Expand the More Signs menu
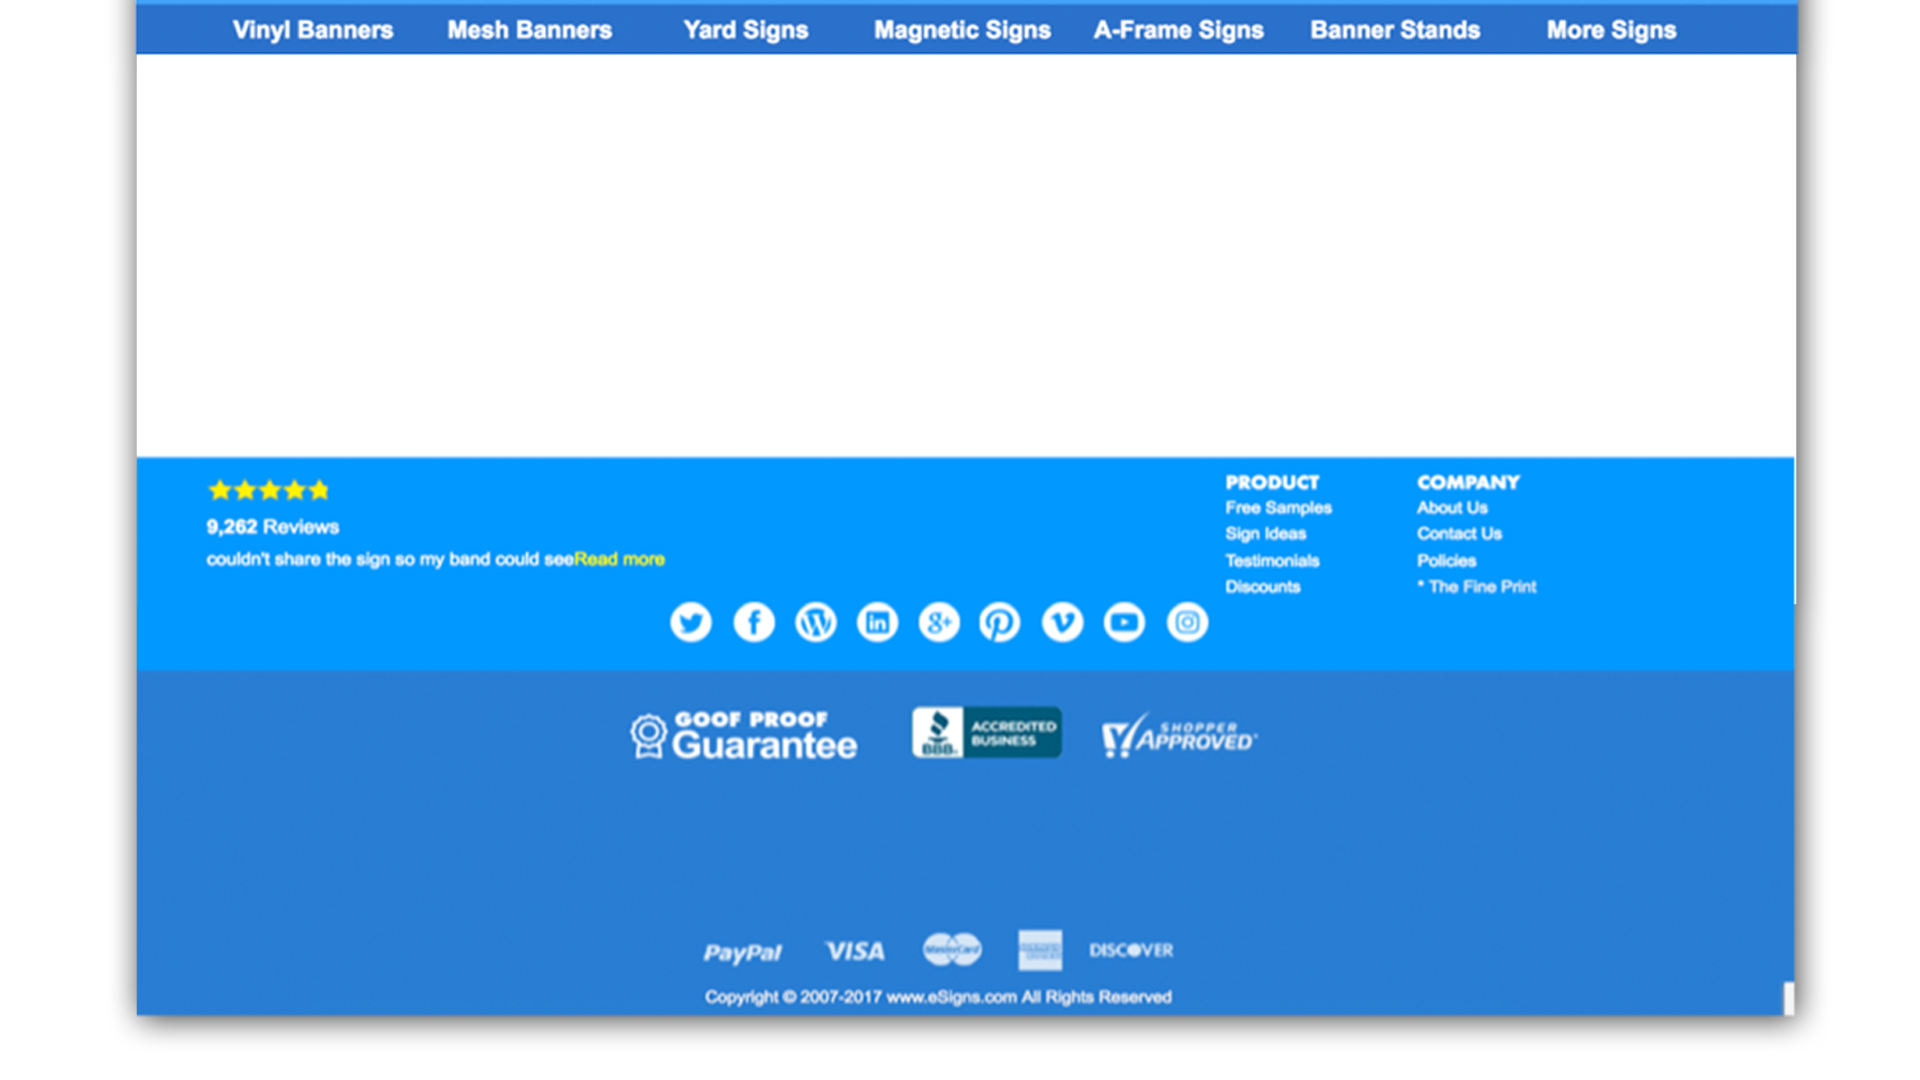This screenshot has height=1080, width=1920. (x=1611, y=30)
